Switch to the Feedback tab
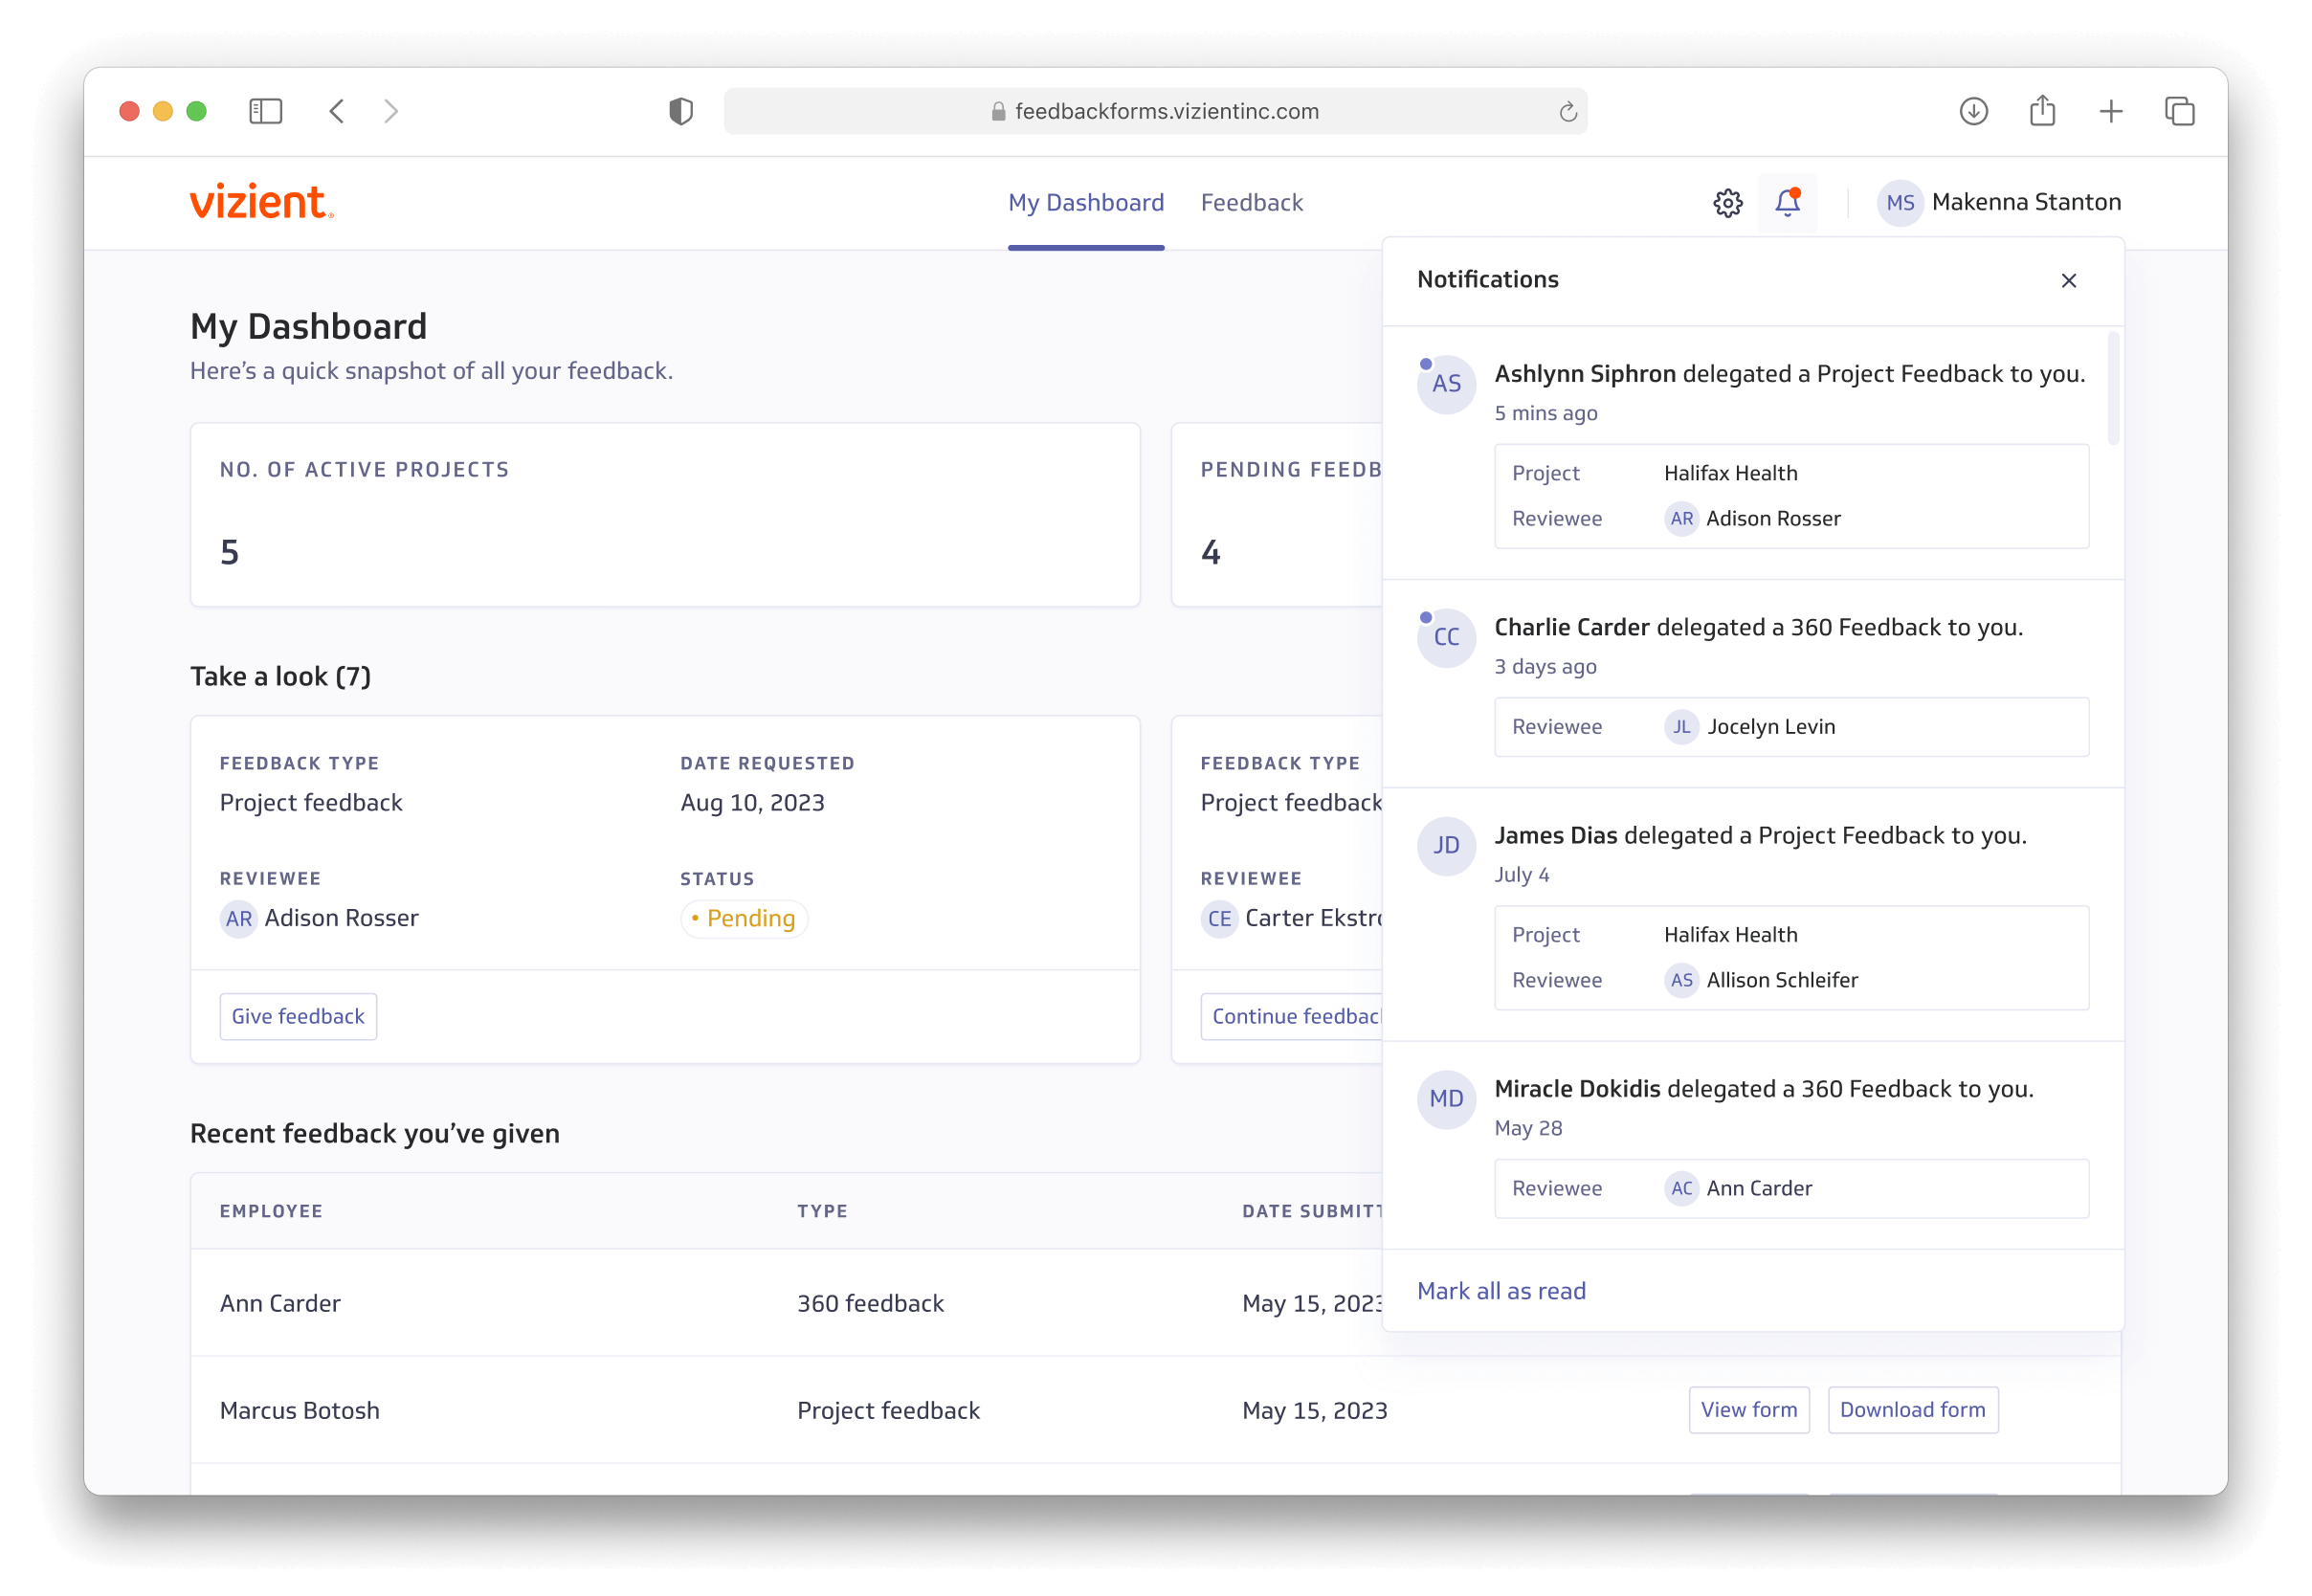Viewport: 2312px width, 1596px height. pos(1251,203)
